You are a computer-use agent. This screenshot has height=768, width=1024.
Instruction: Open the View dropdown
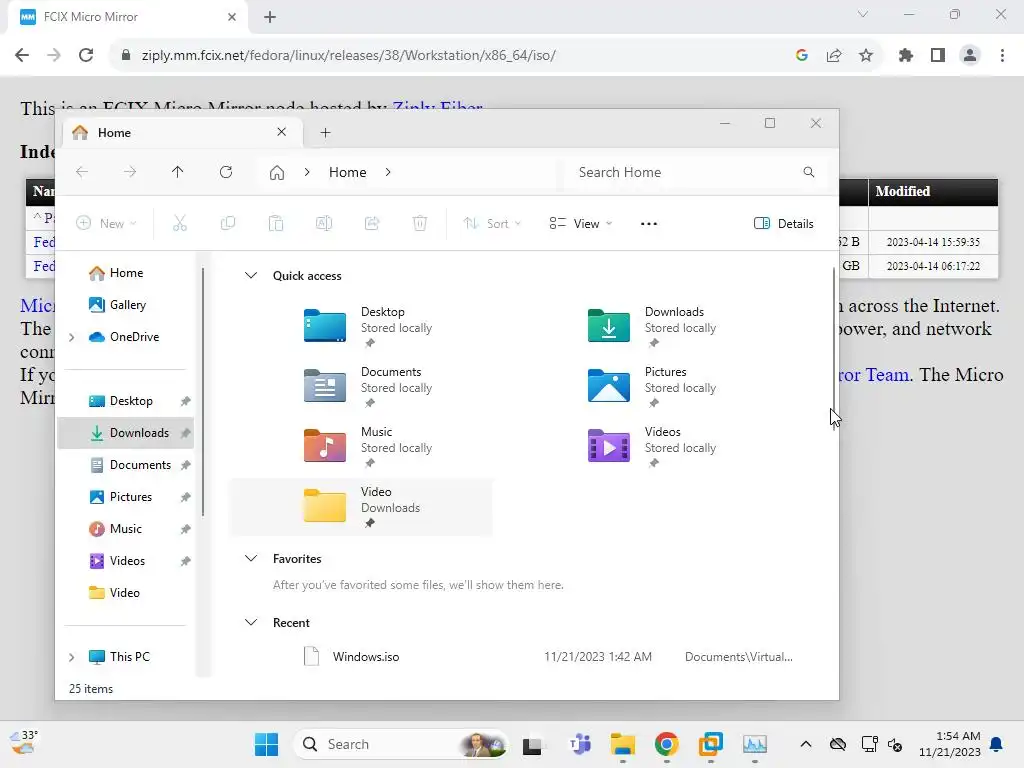[581, 223]
